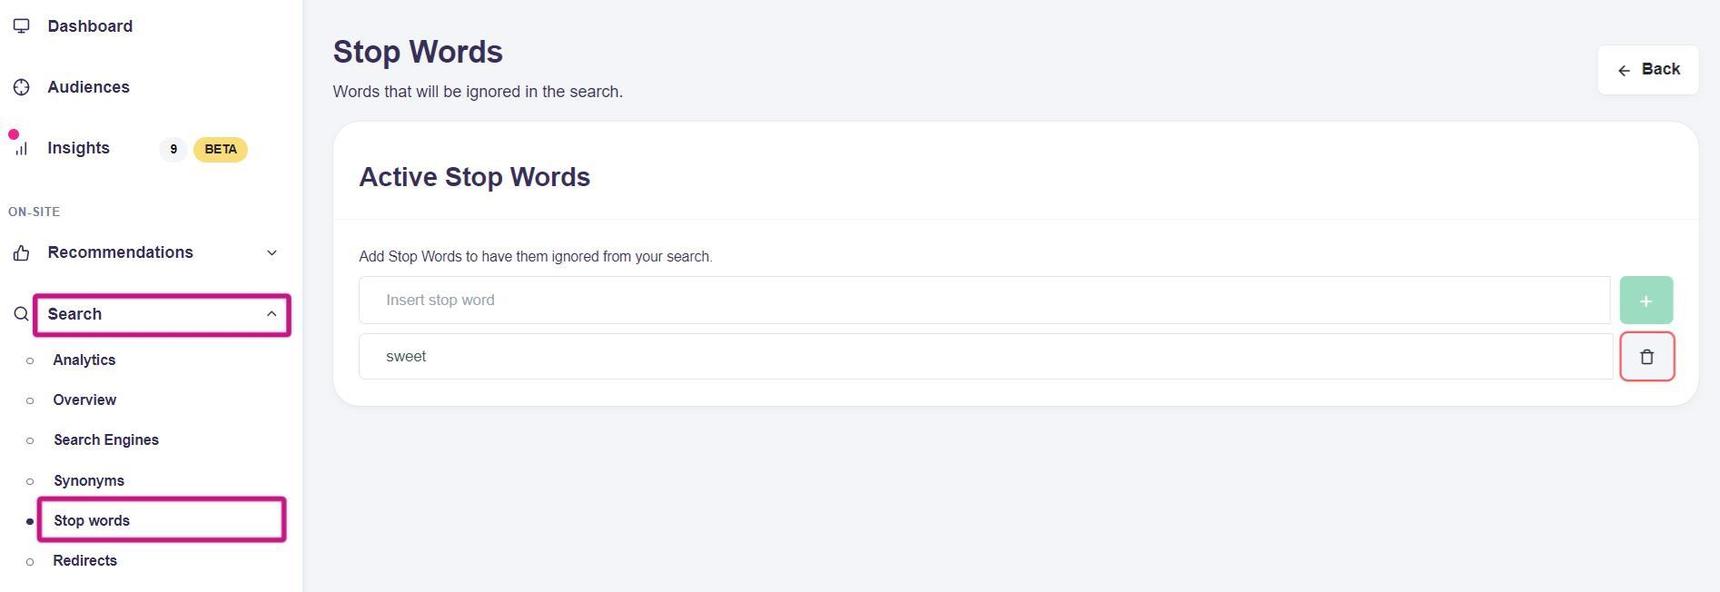
Task: Go to Search Overview page
Action: pos(85,400)
